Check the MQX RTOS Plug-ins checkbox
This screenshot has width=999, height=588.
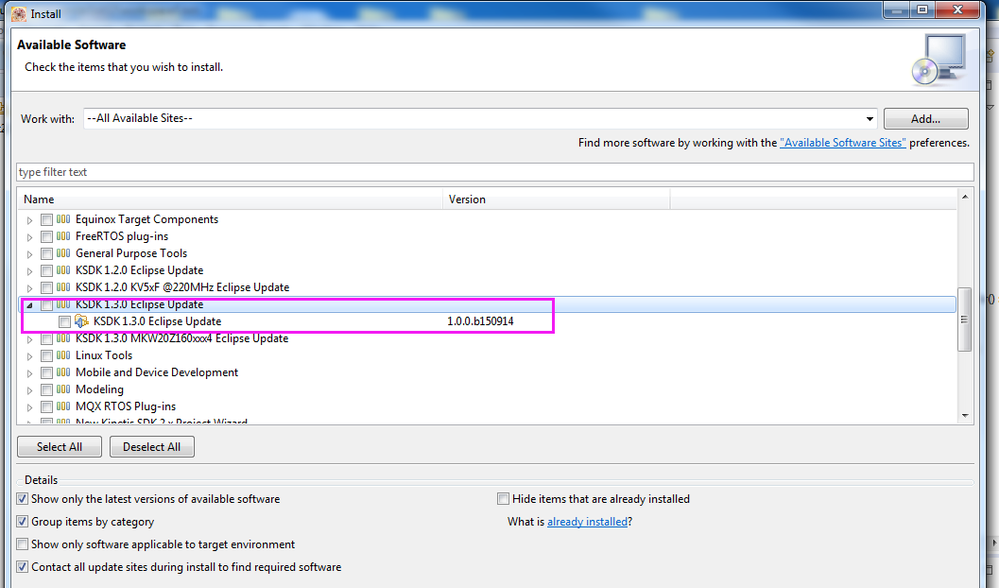(x=47, y=406)
